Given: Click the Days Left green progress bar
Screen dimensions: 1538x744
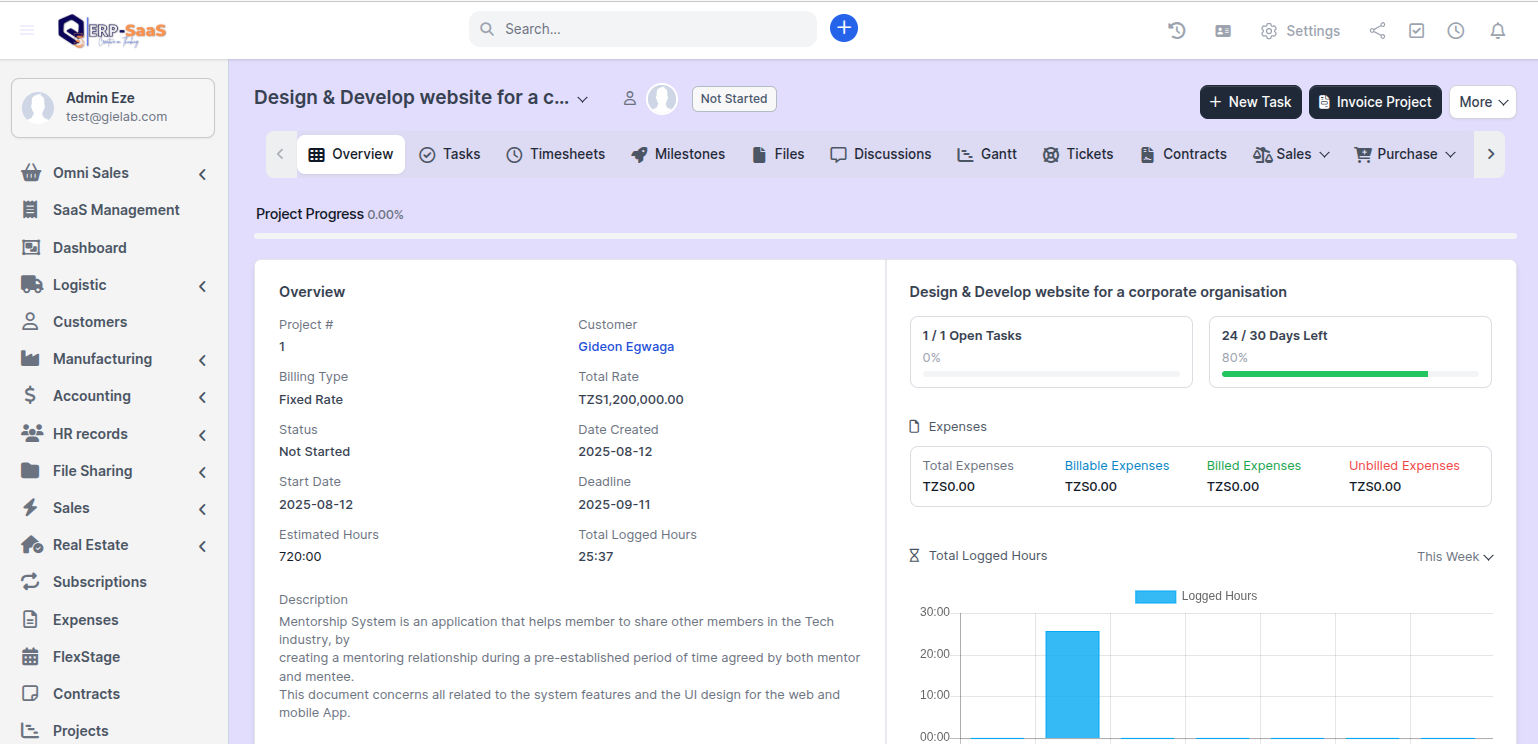Looking at the screenshot, I should pos(1324,374).
